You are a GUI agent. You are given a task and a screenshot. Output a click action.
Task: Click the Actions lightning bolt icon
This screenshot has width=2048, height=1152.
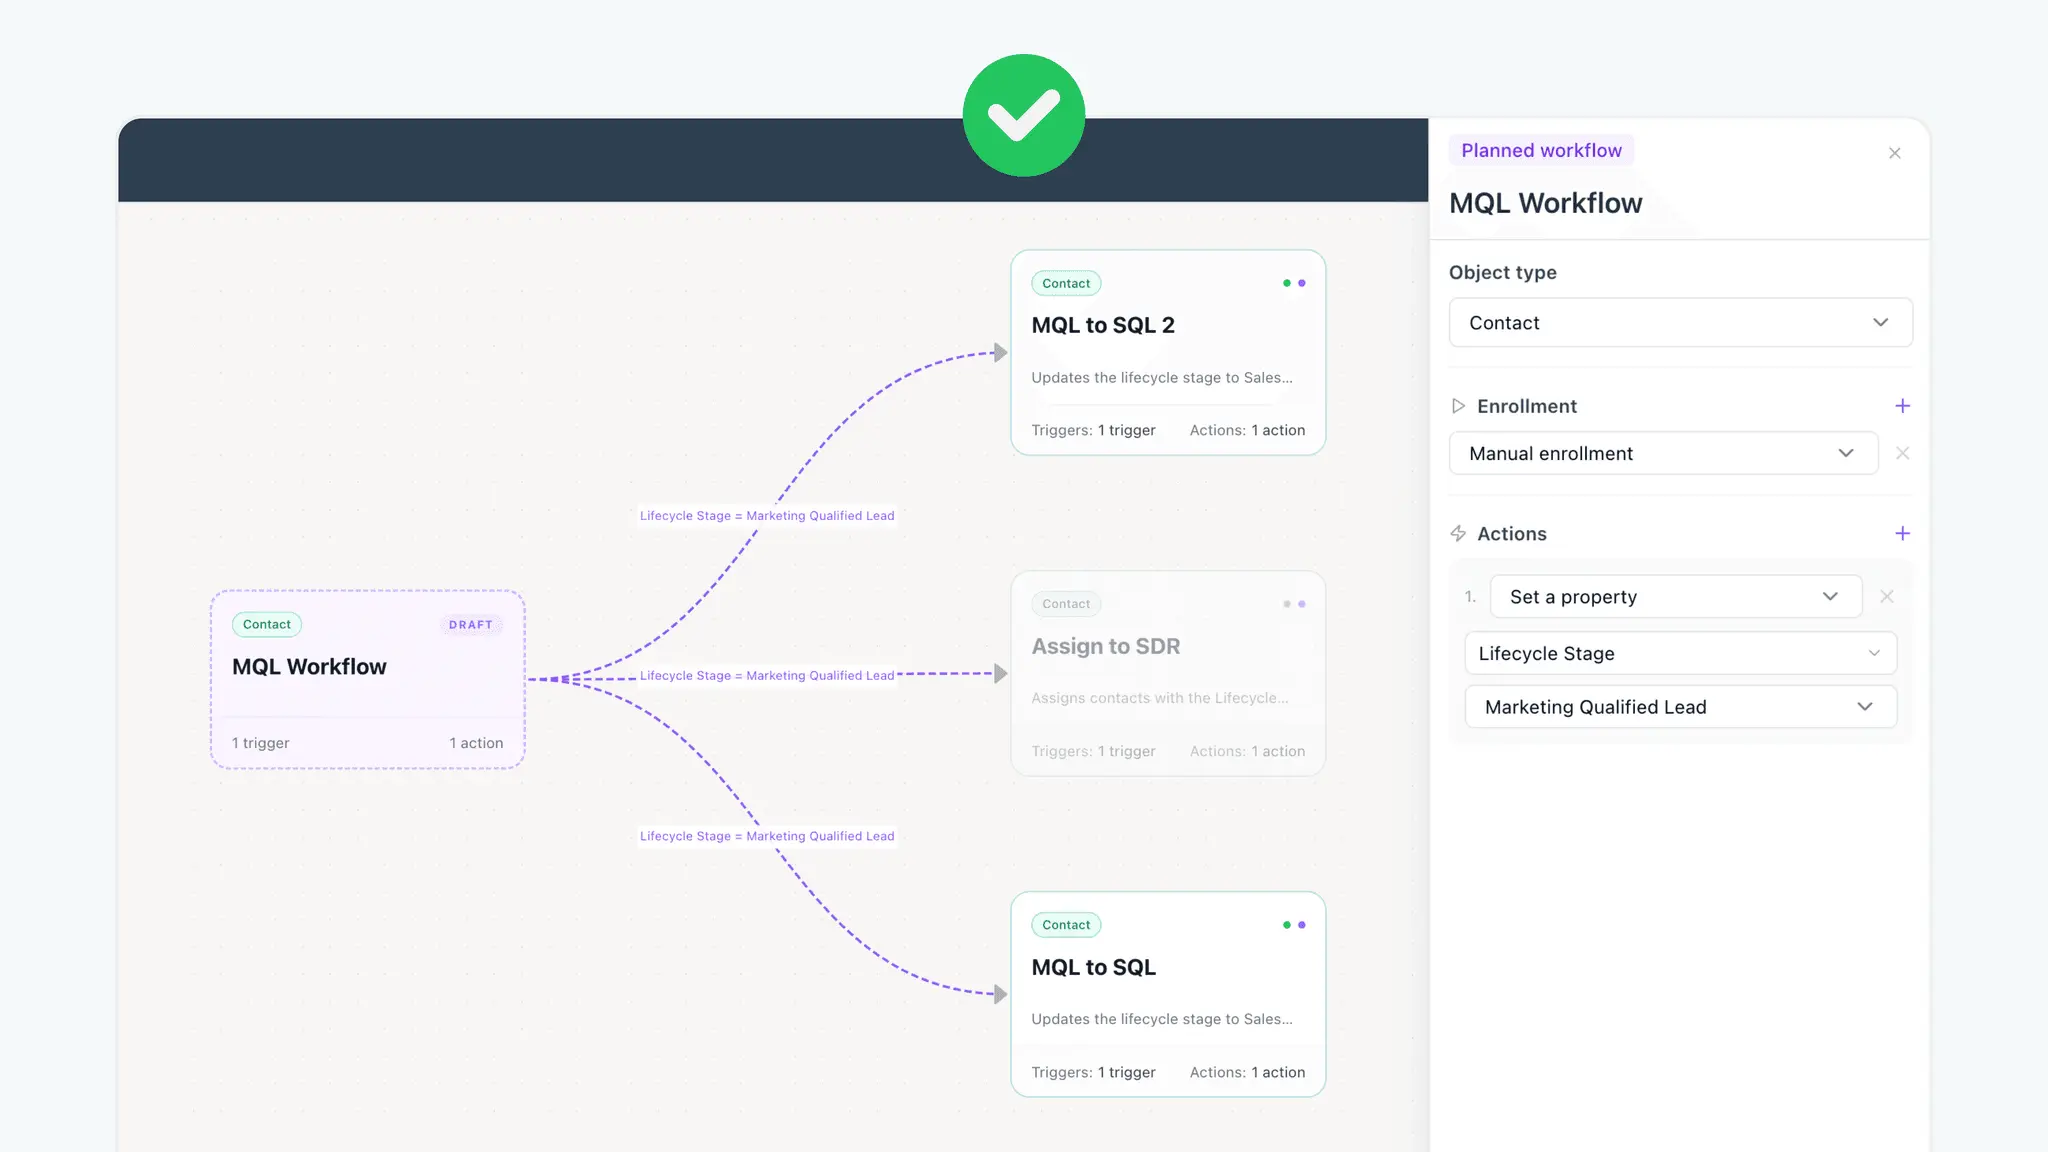tap(1458, 534)
